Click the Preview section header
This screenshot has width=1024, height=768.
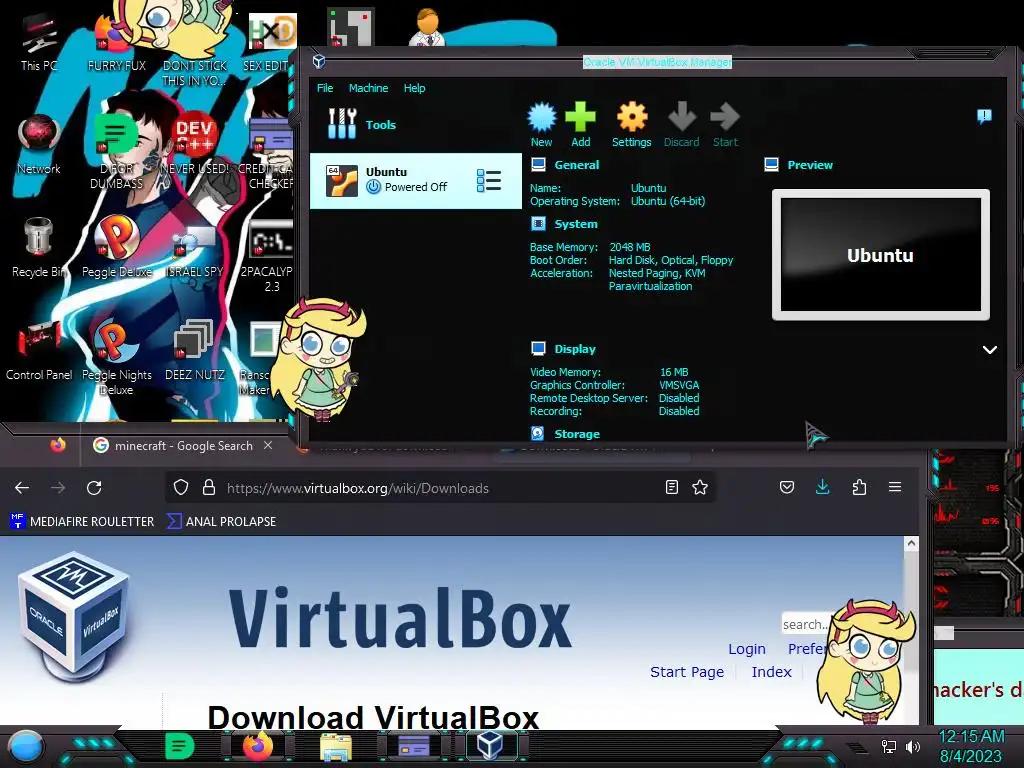coord(810,165)
